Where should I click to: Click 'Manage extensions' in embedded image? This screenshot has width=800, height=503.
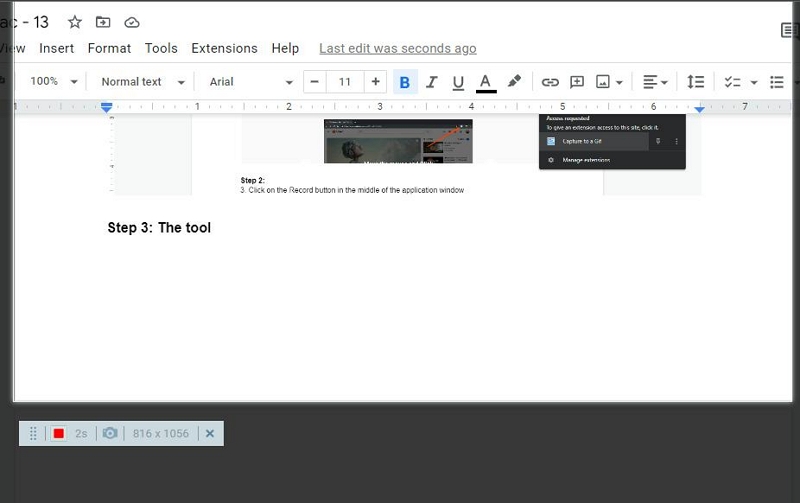(586, 160)
